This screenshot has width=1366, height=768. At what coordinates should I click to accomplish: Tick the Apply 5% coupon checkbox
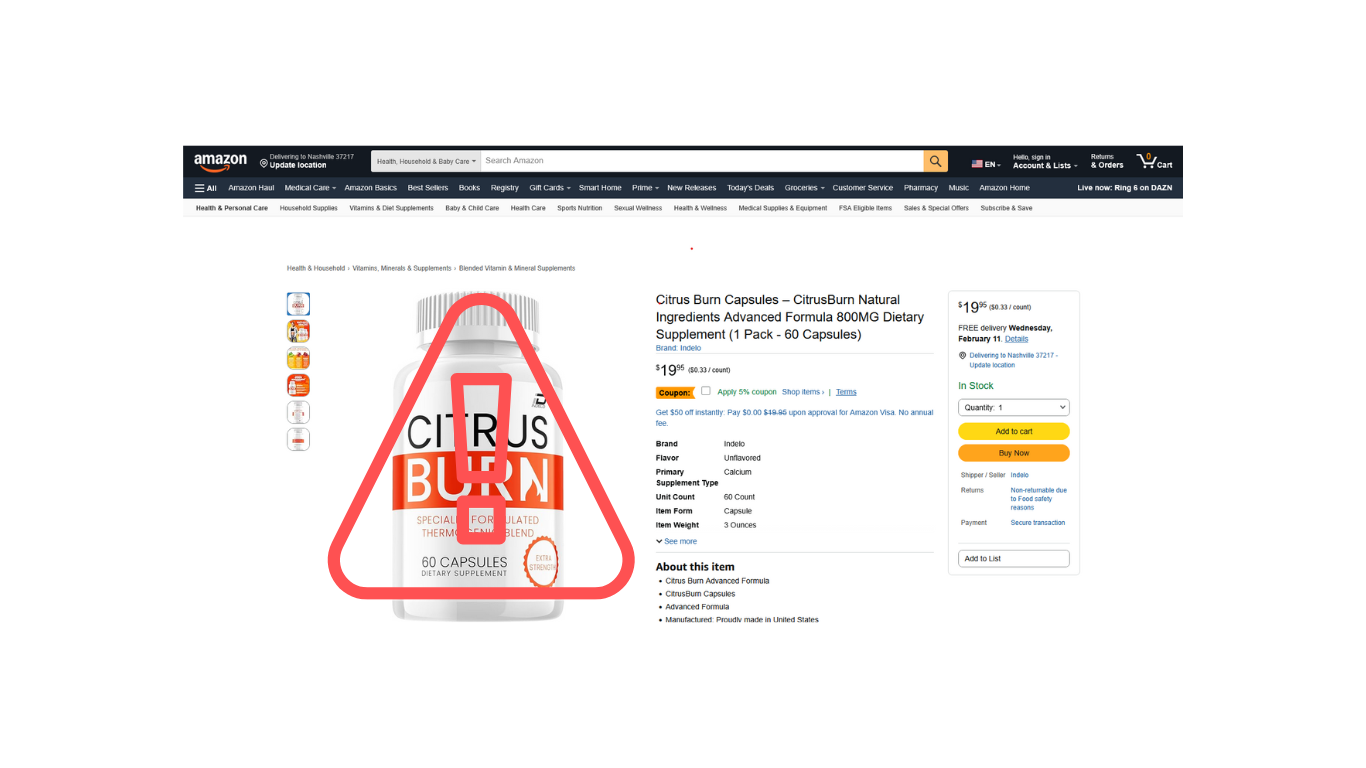click(706, 391)
